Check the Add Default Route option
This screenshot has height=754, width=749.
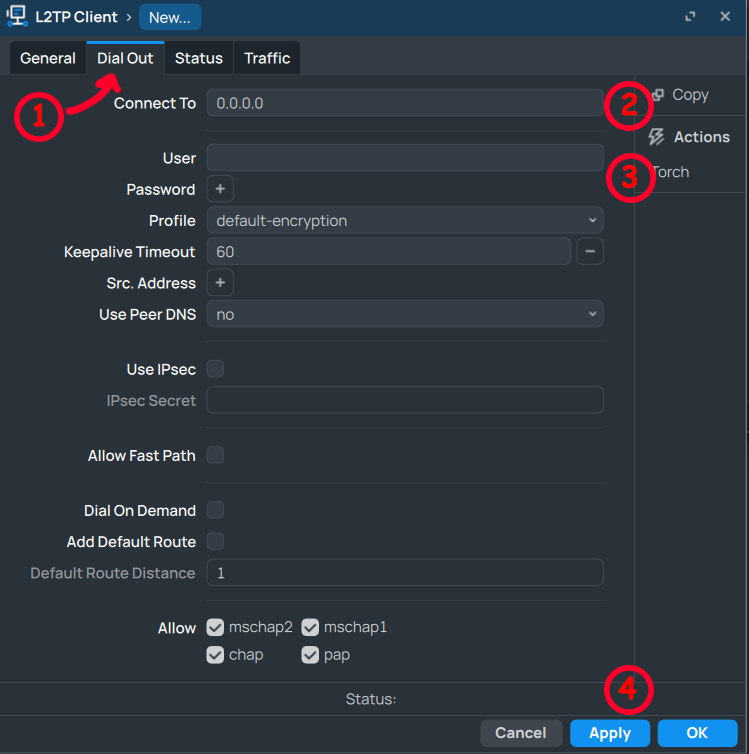215,542
